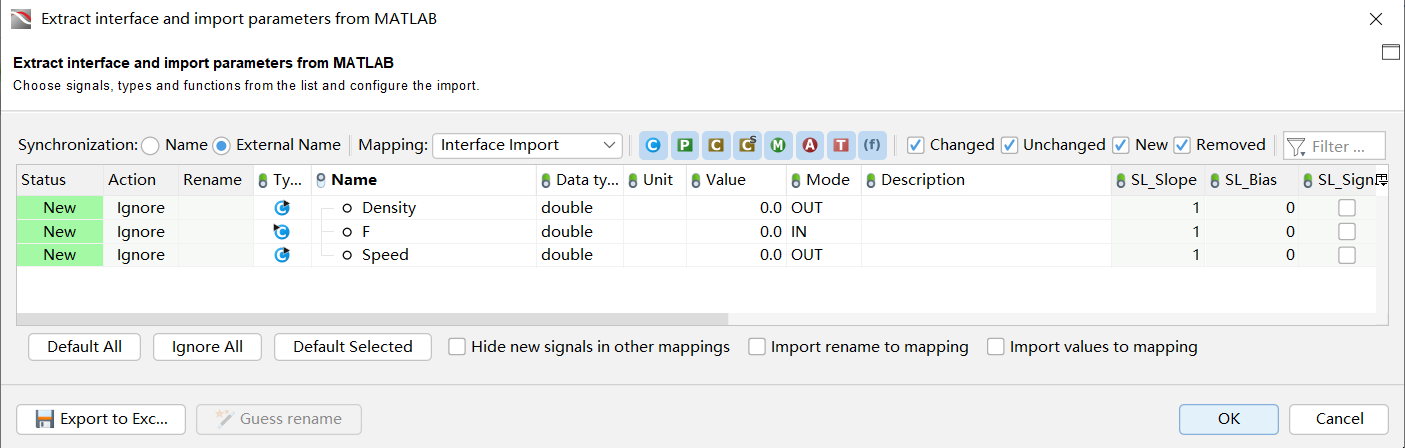Toggle the olive square C filter icon
Viewport: 1405px width, 448px height.
click(715, 145)
